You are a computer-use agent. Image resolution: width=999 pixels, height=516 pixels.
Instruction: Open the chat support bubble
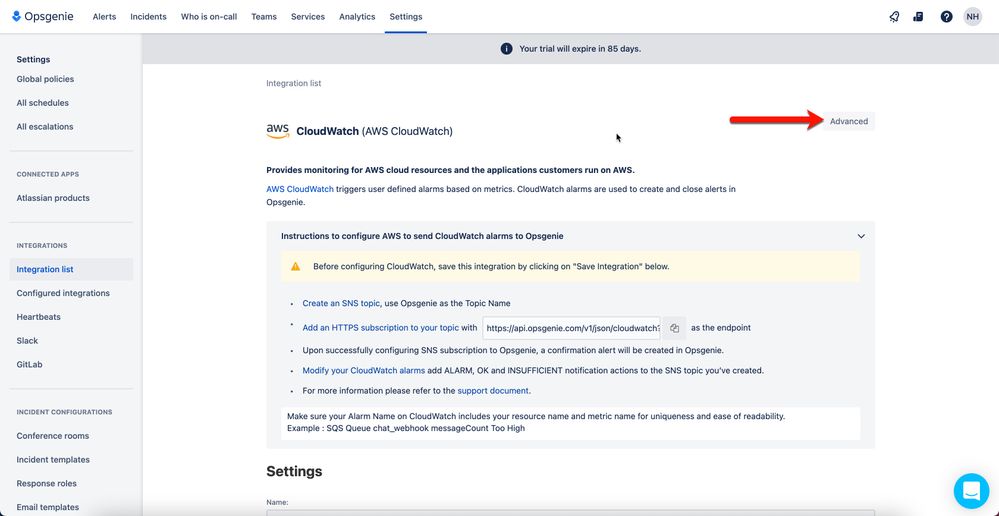971,491
